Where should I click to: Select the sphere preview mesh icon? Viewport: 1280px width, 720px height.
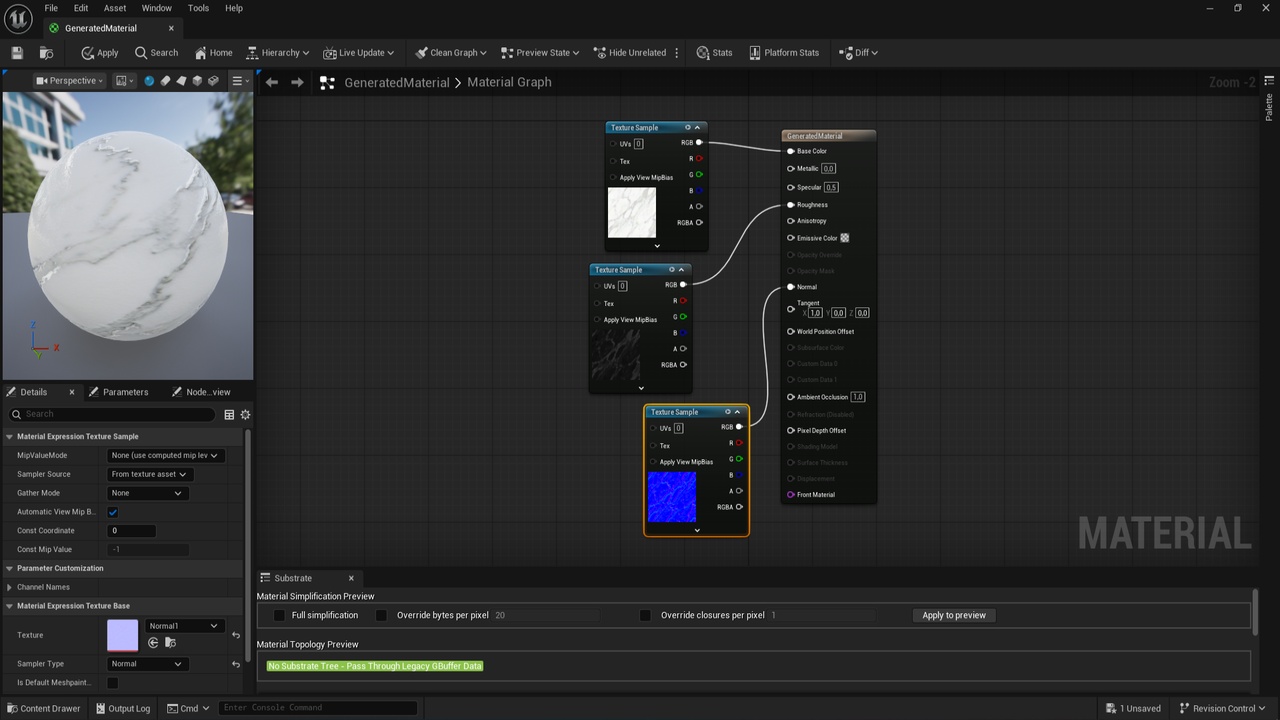[x=149, y=81]
